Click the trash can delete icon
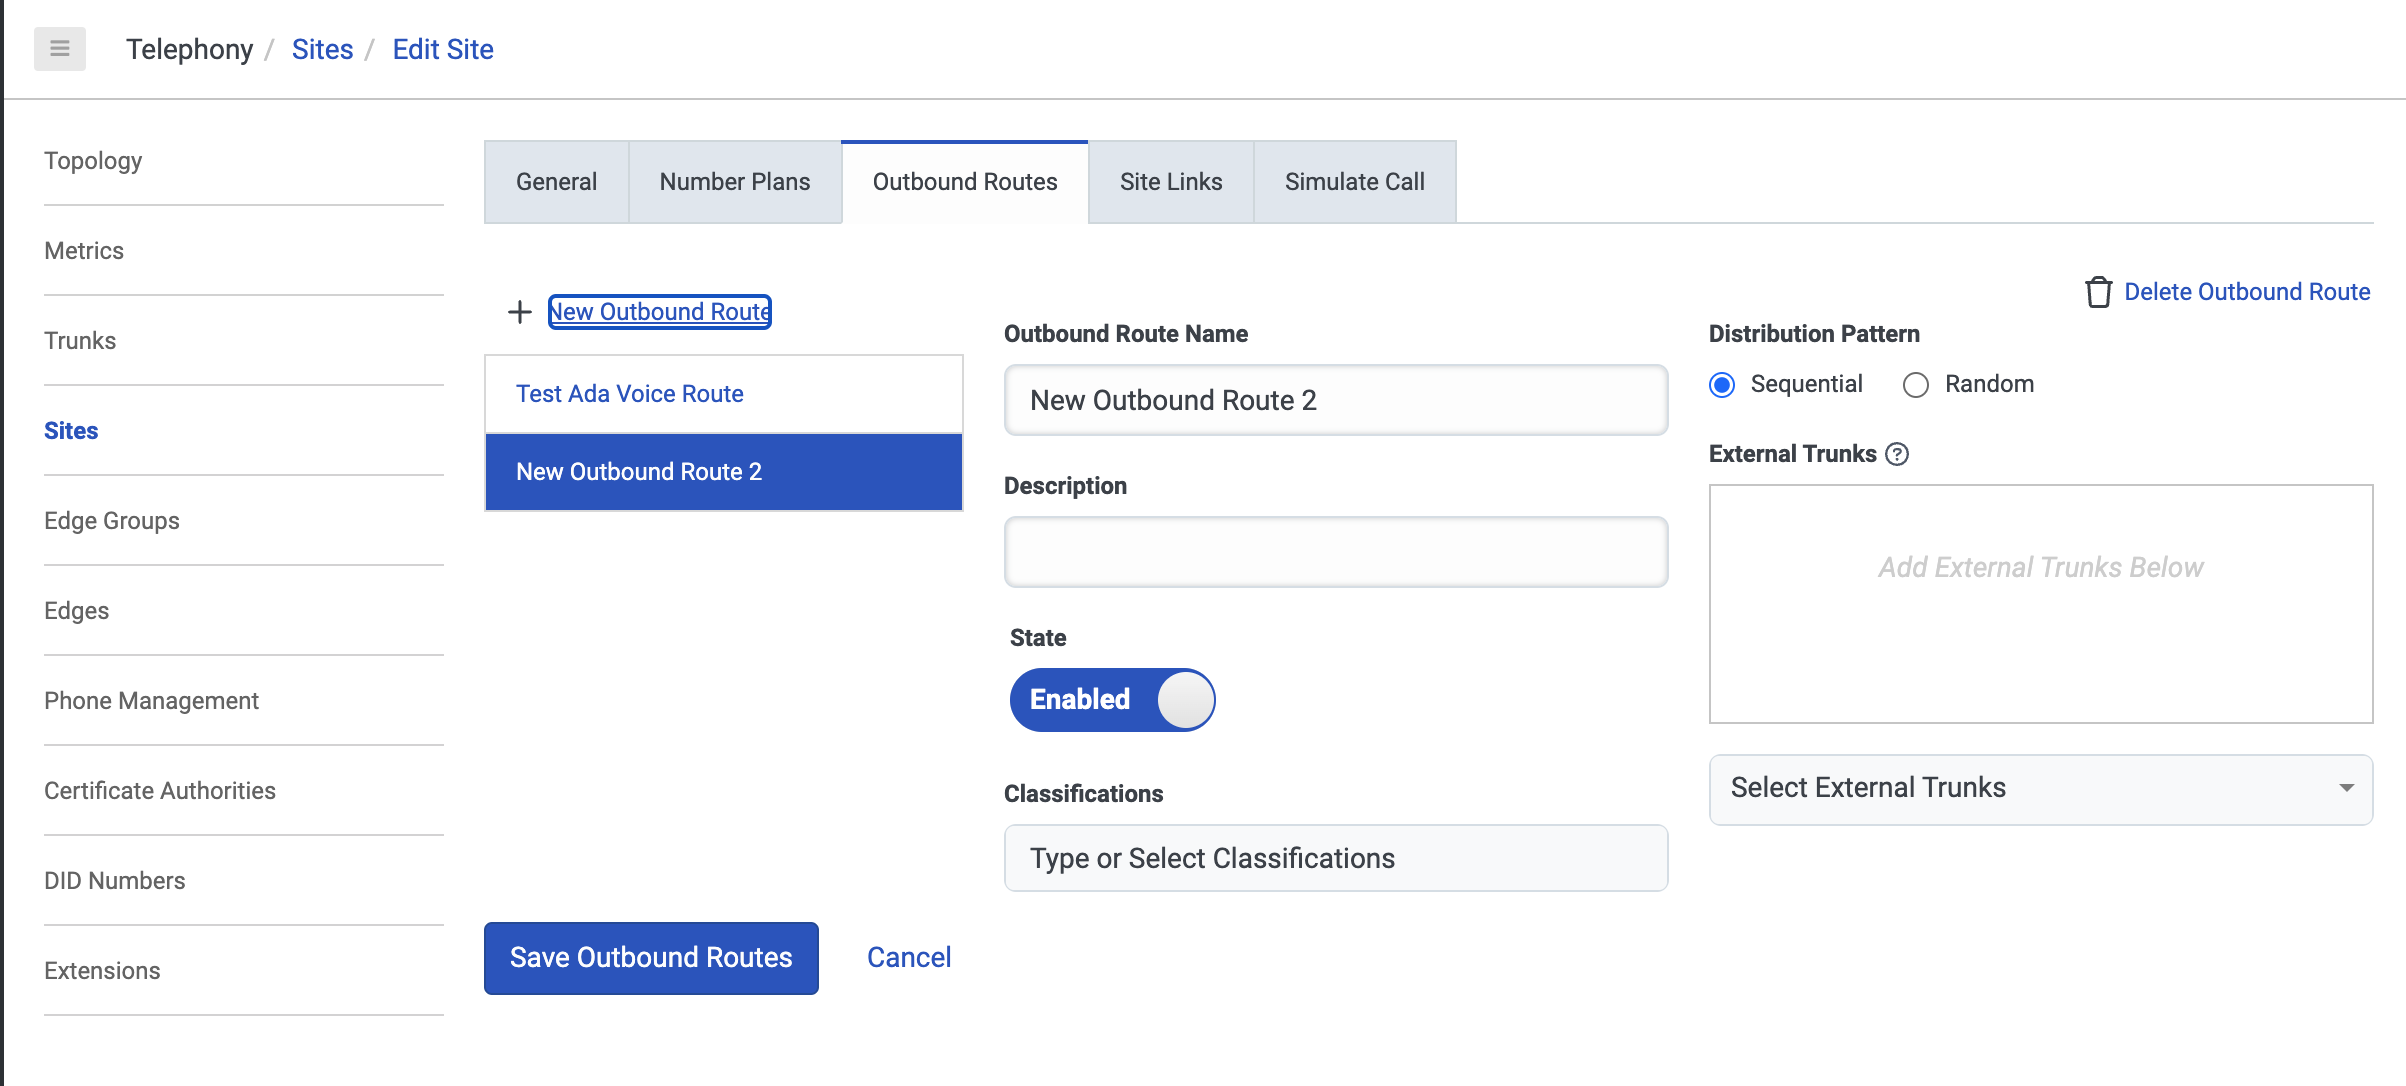Screen dimensions: 2406x1086 2098,292
